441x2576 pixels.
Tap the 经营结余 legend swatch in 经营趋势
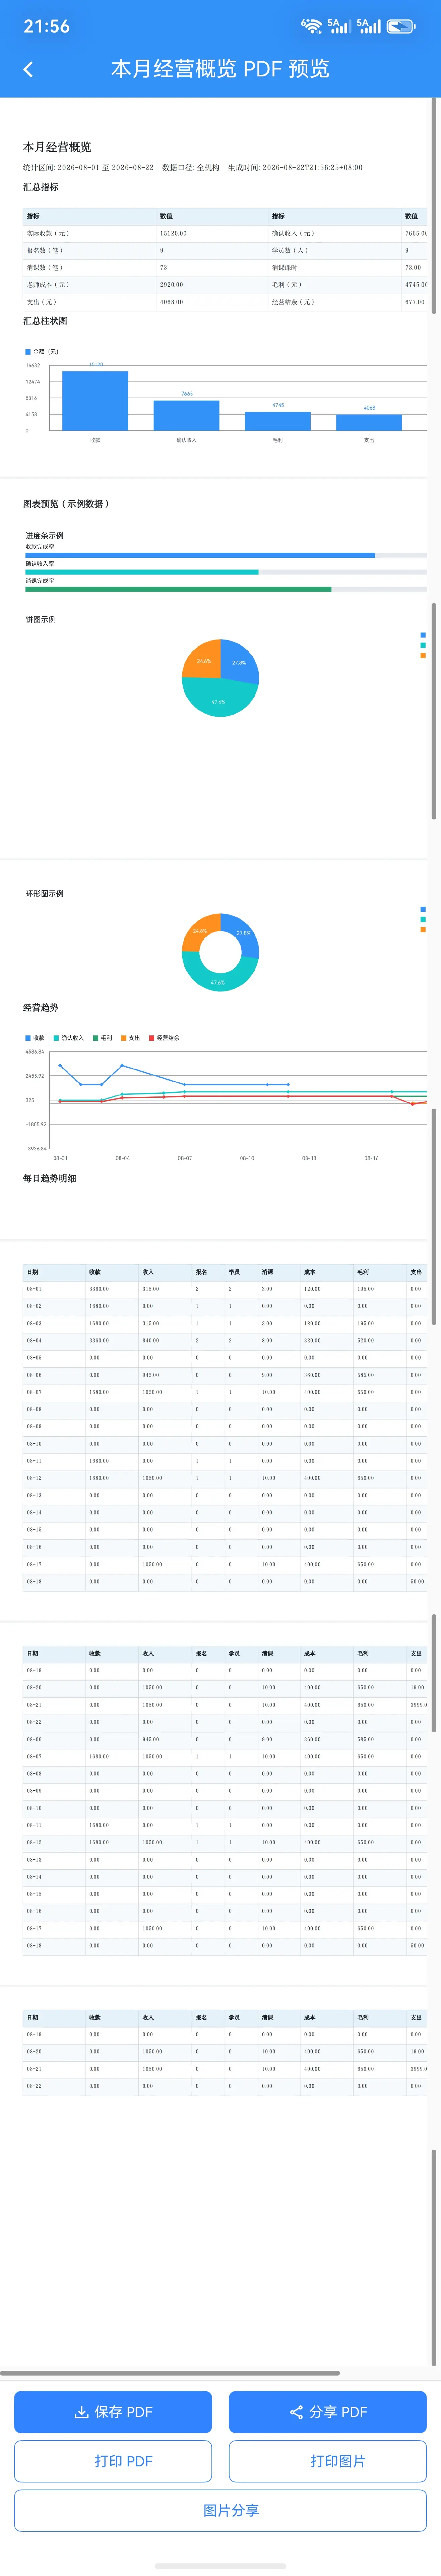coord(152,1038)
